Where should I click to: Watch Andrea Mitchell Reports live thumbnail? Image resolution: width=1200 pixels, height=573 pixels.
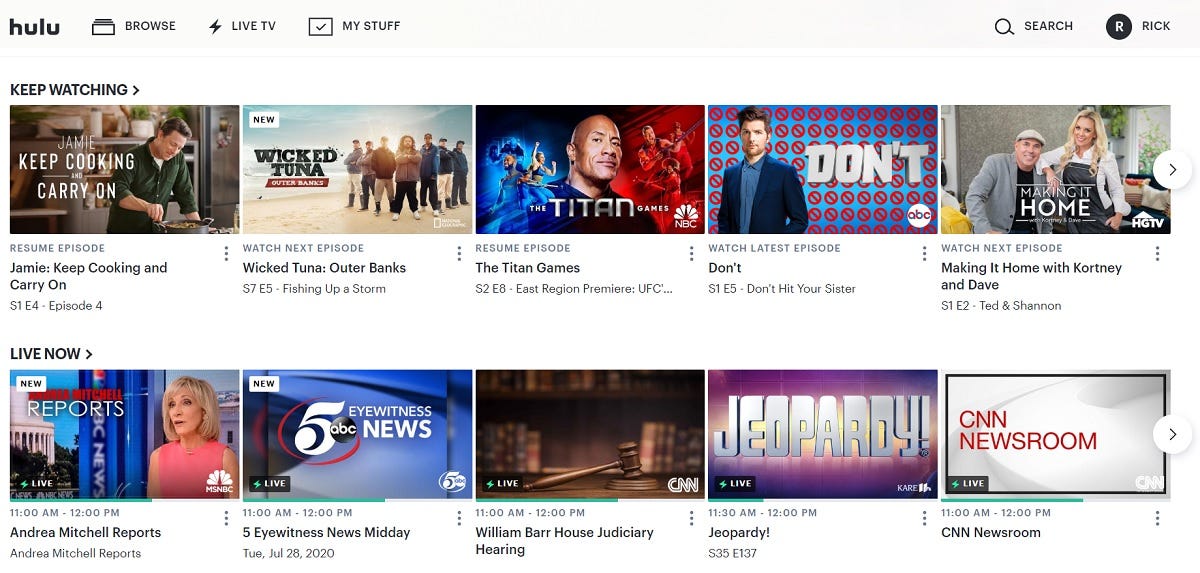coord(125,434)
